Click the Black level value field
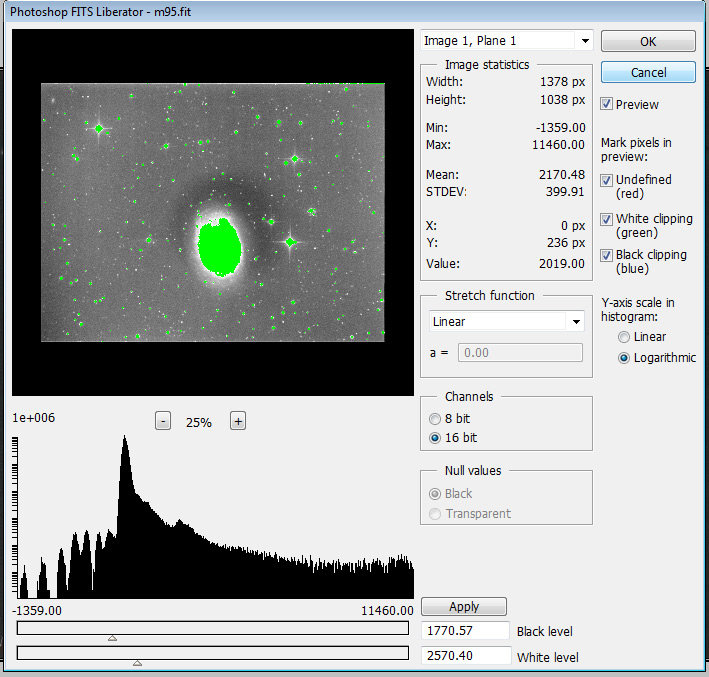709x677 pixels. point(465,632)
